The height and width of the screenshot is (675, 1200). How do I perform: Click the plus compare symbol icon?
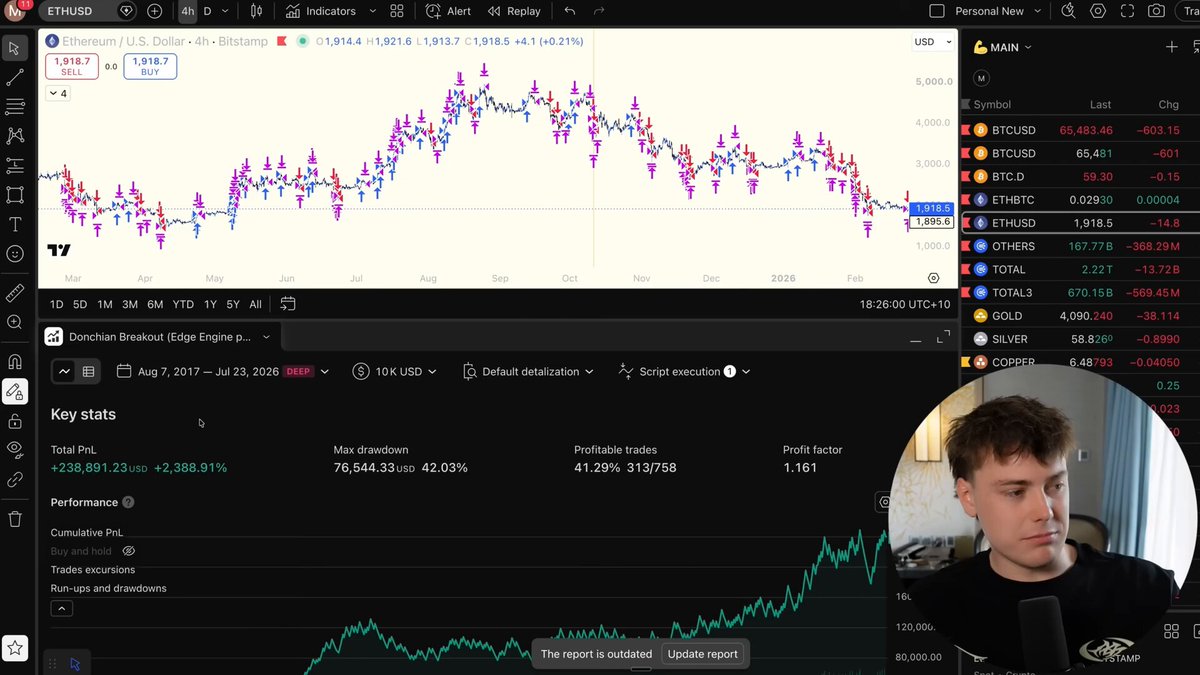[154, 11]
